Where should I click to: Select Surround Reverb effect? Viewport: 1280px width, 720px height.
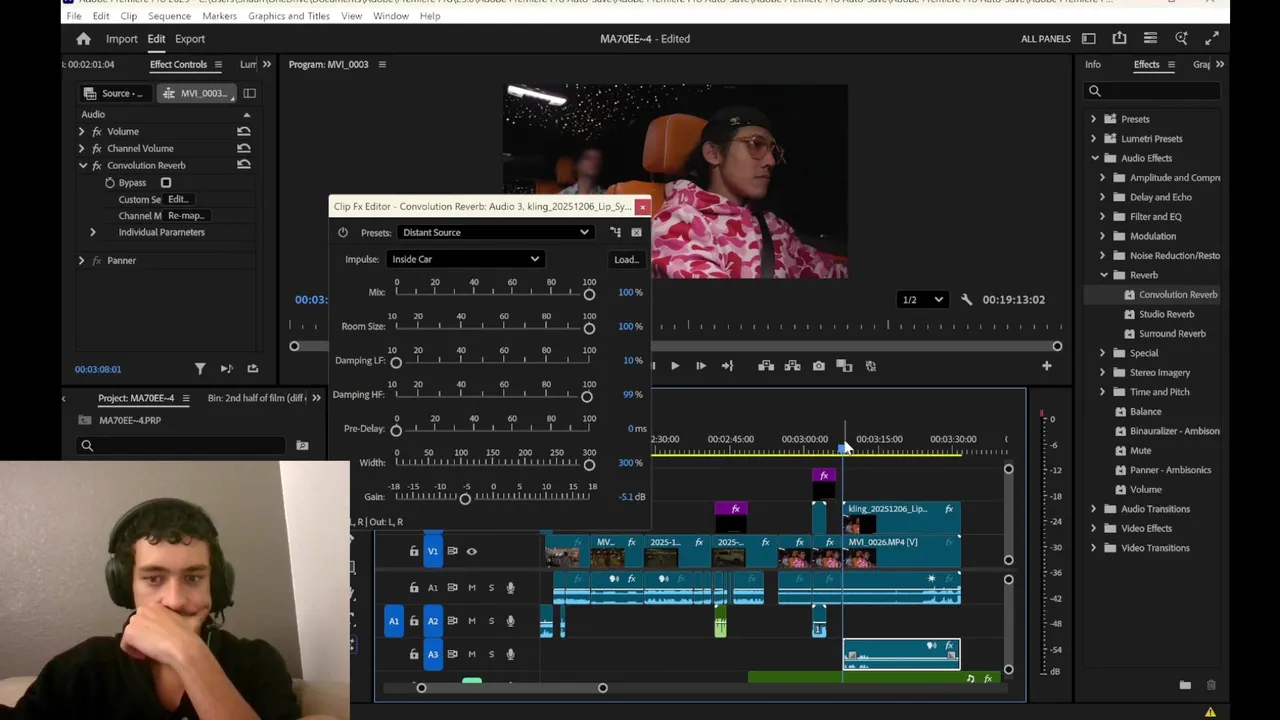pyautogui.click(x=1172, y=334)
